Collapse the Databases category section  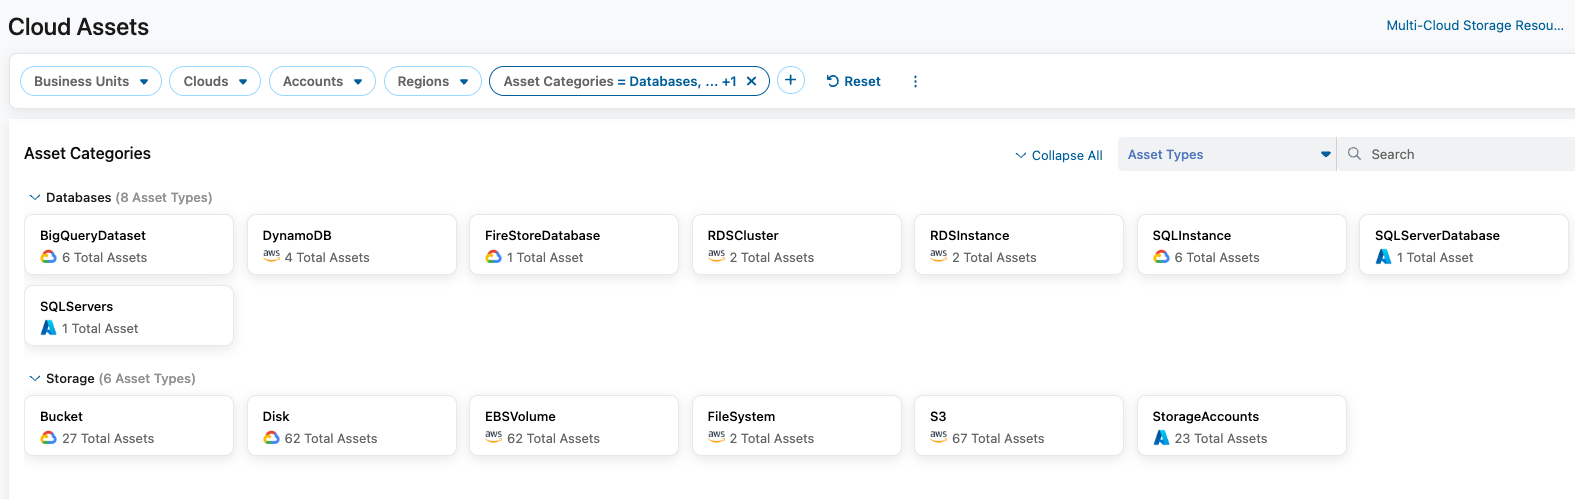[35, 197]
